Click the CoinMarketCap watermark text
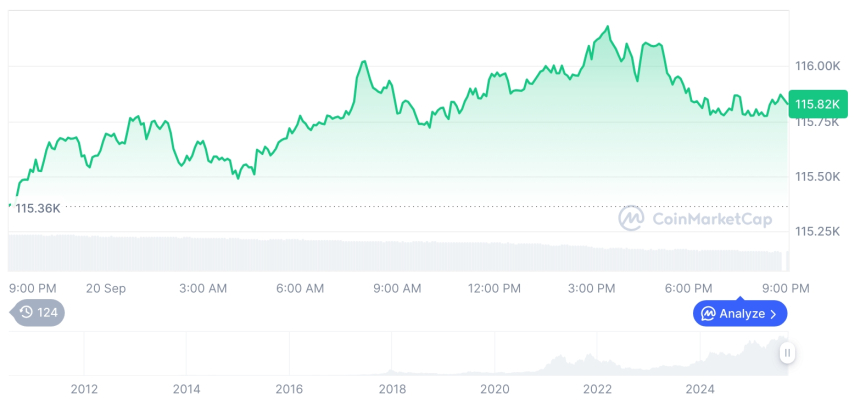This screenshot has height=401, width=860. pyautogui.click(x=711, y=219)
